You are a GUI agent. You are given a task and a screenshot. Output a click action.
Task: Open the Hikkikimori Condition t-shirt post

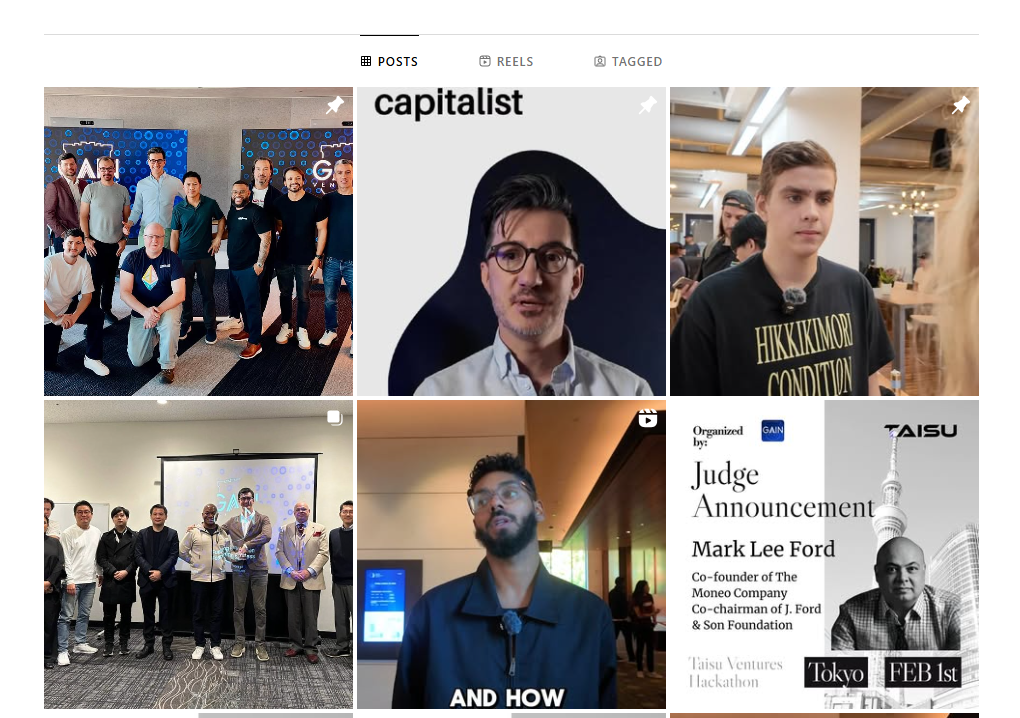pos(824,241)
